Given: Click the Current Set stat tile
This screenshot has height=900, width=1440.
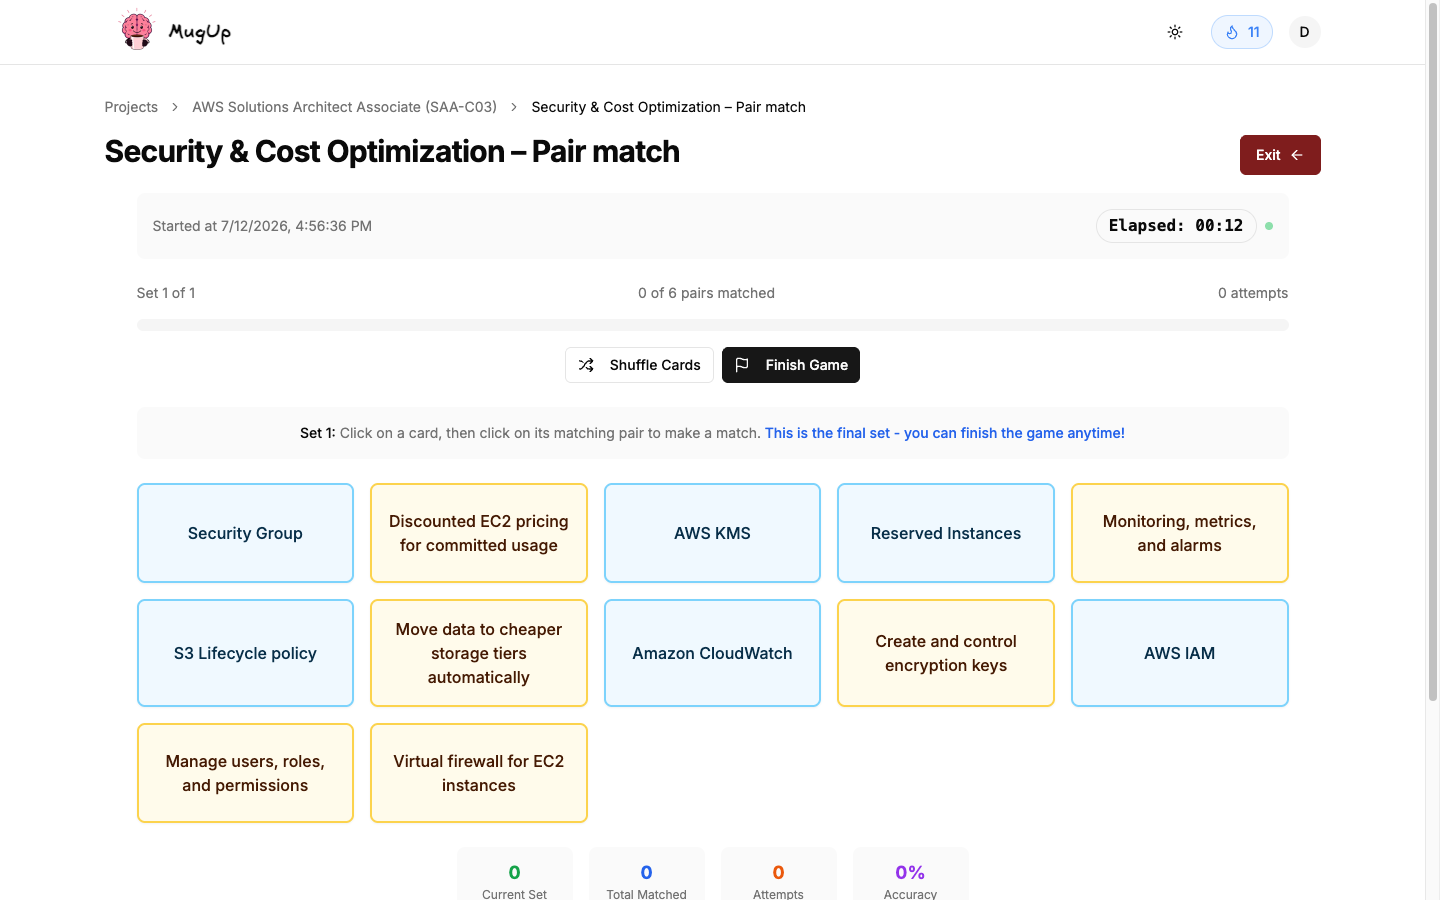Looking at the screenshot, I should pos(514,876).
